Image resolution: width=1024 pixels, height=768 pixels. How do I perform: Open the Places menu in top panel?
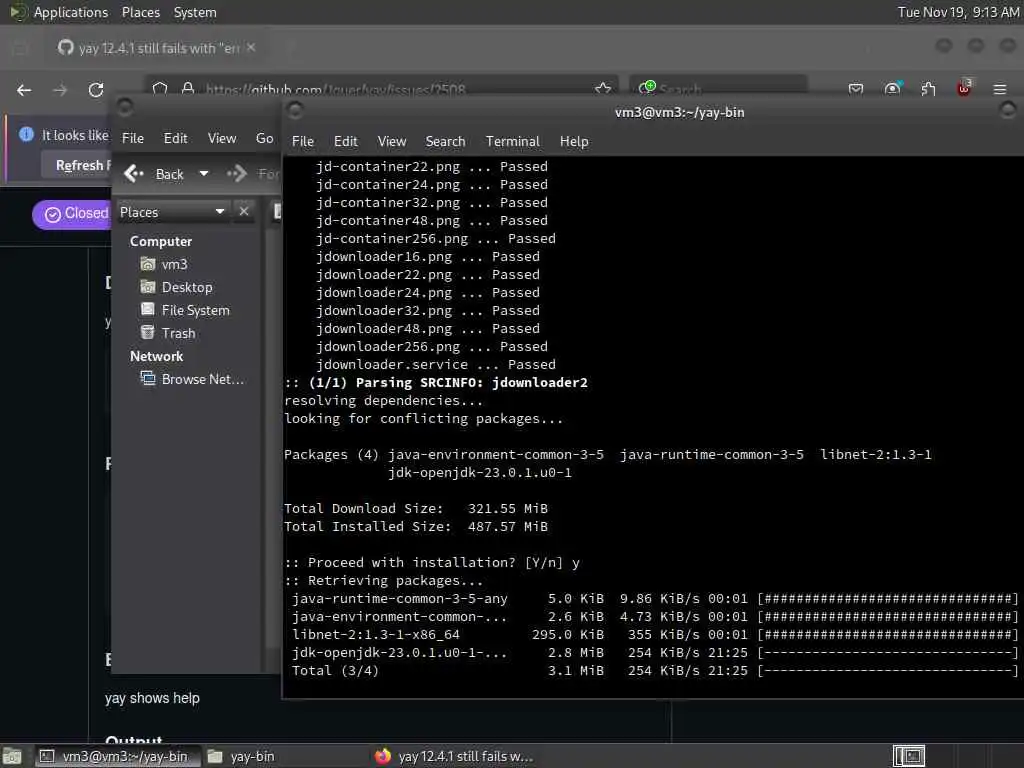click(140, 12)
